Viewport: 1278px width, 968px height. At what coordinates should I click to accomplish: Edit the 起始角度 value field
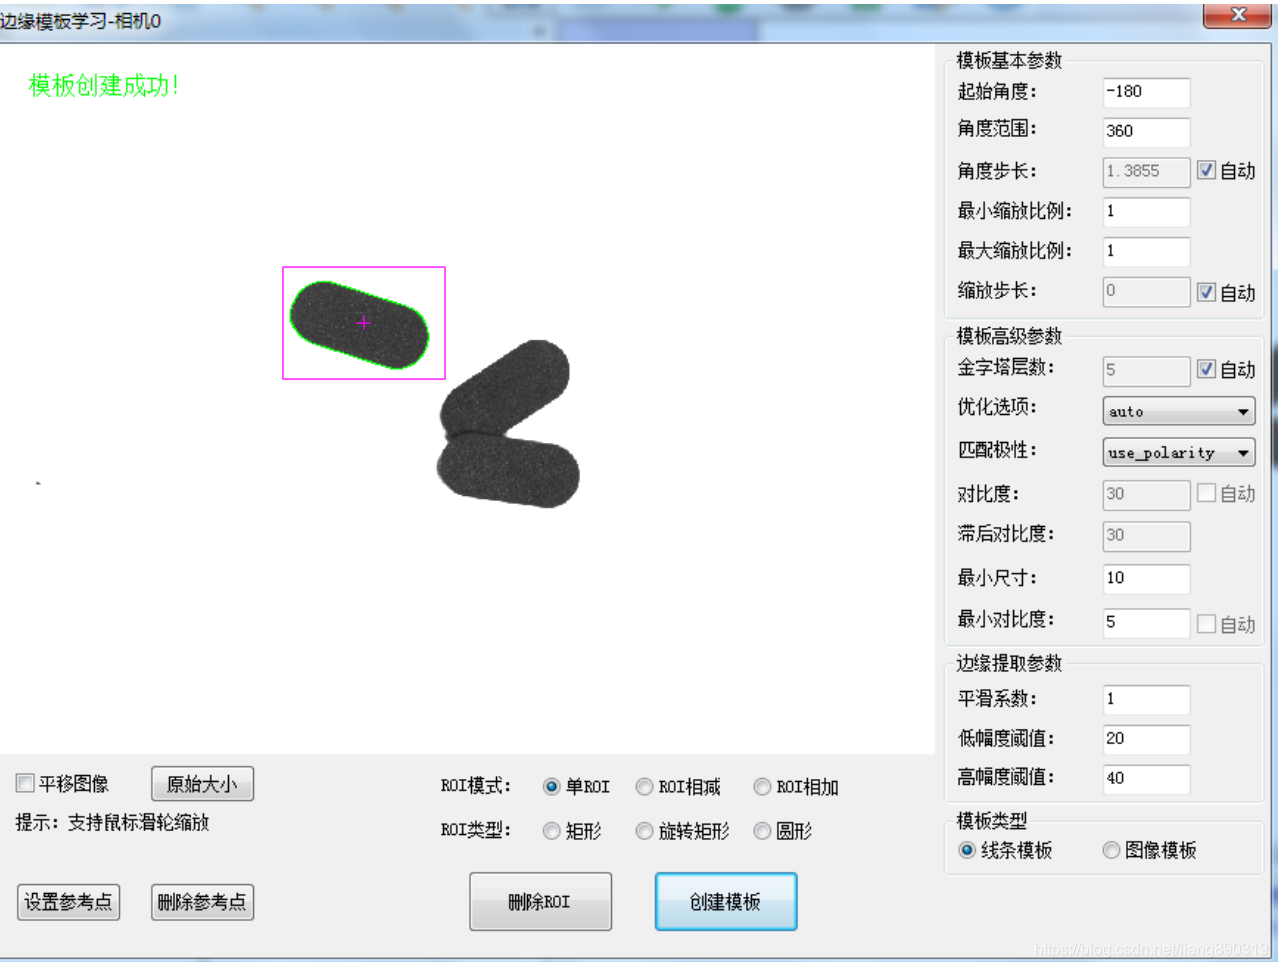pos(1145,92)
